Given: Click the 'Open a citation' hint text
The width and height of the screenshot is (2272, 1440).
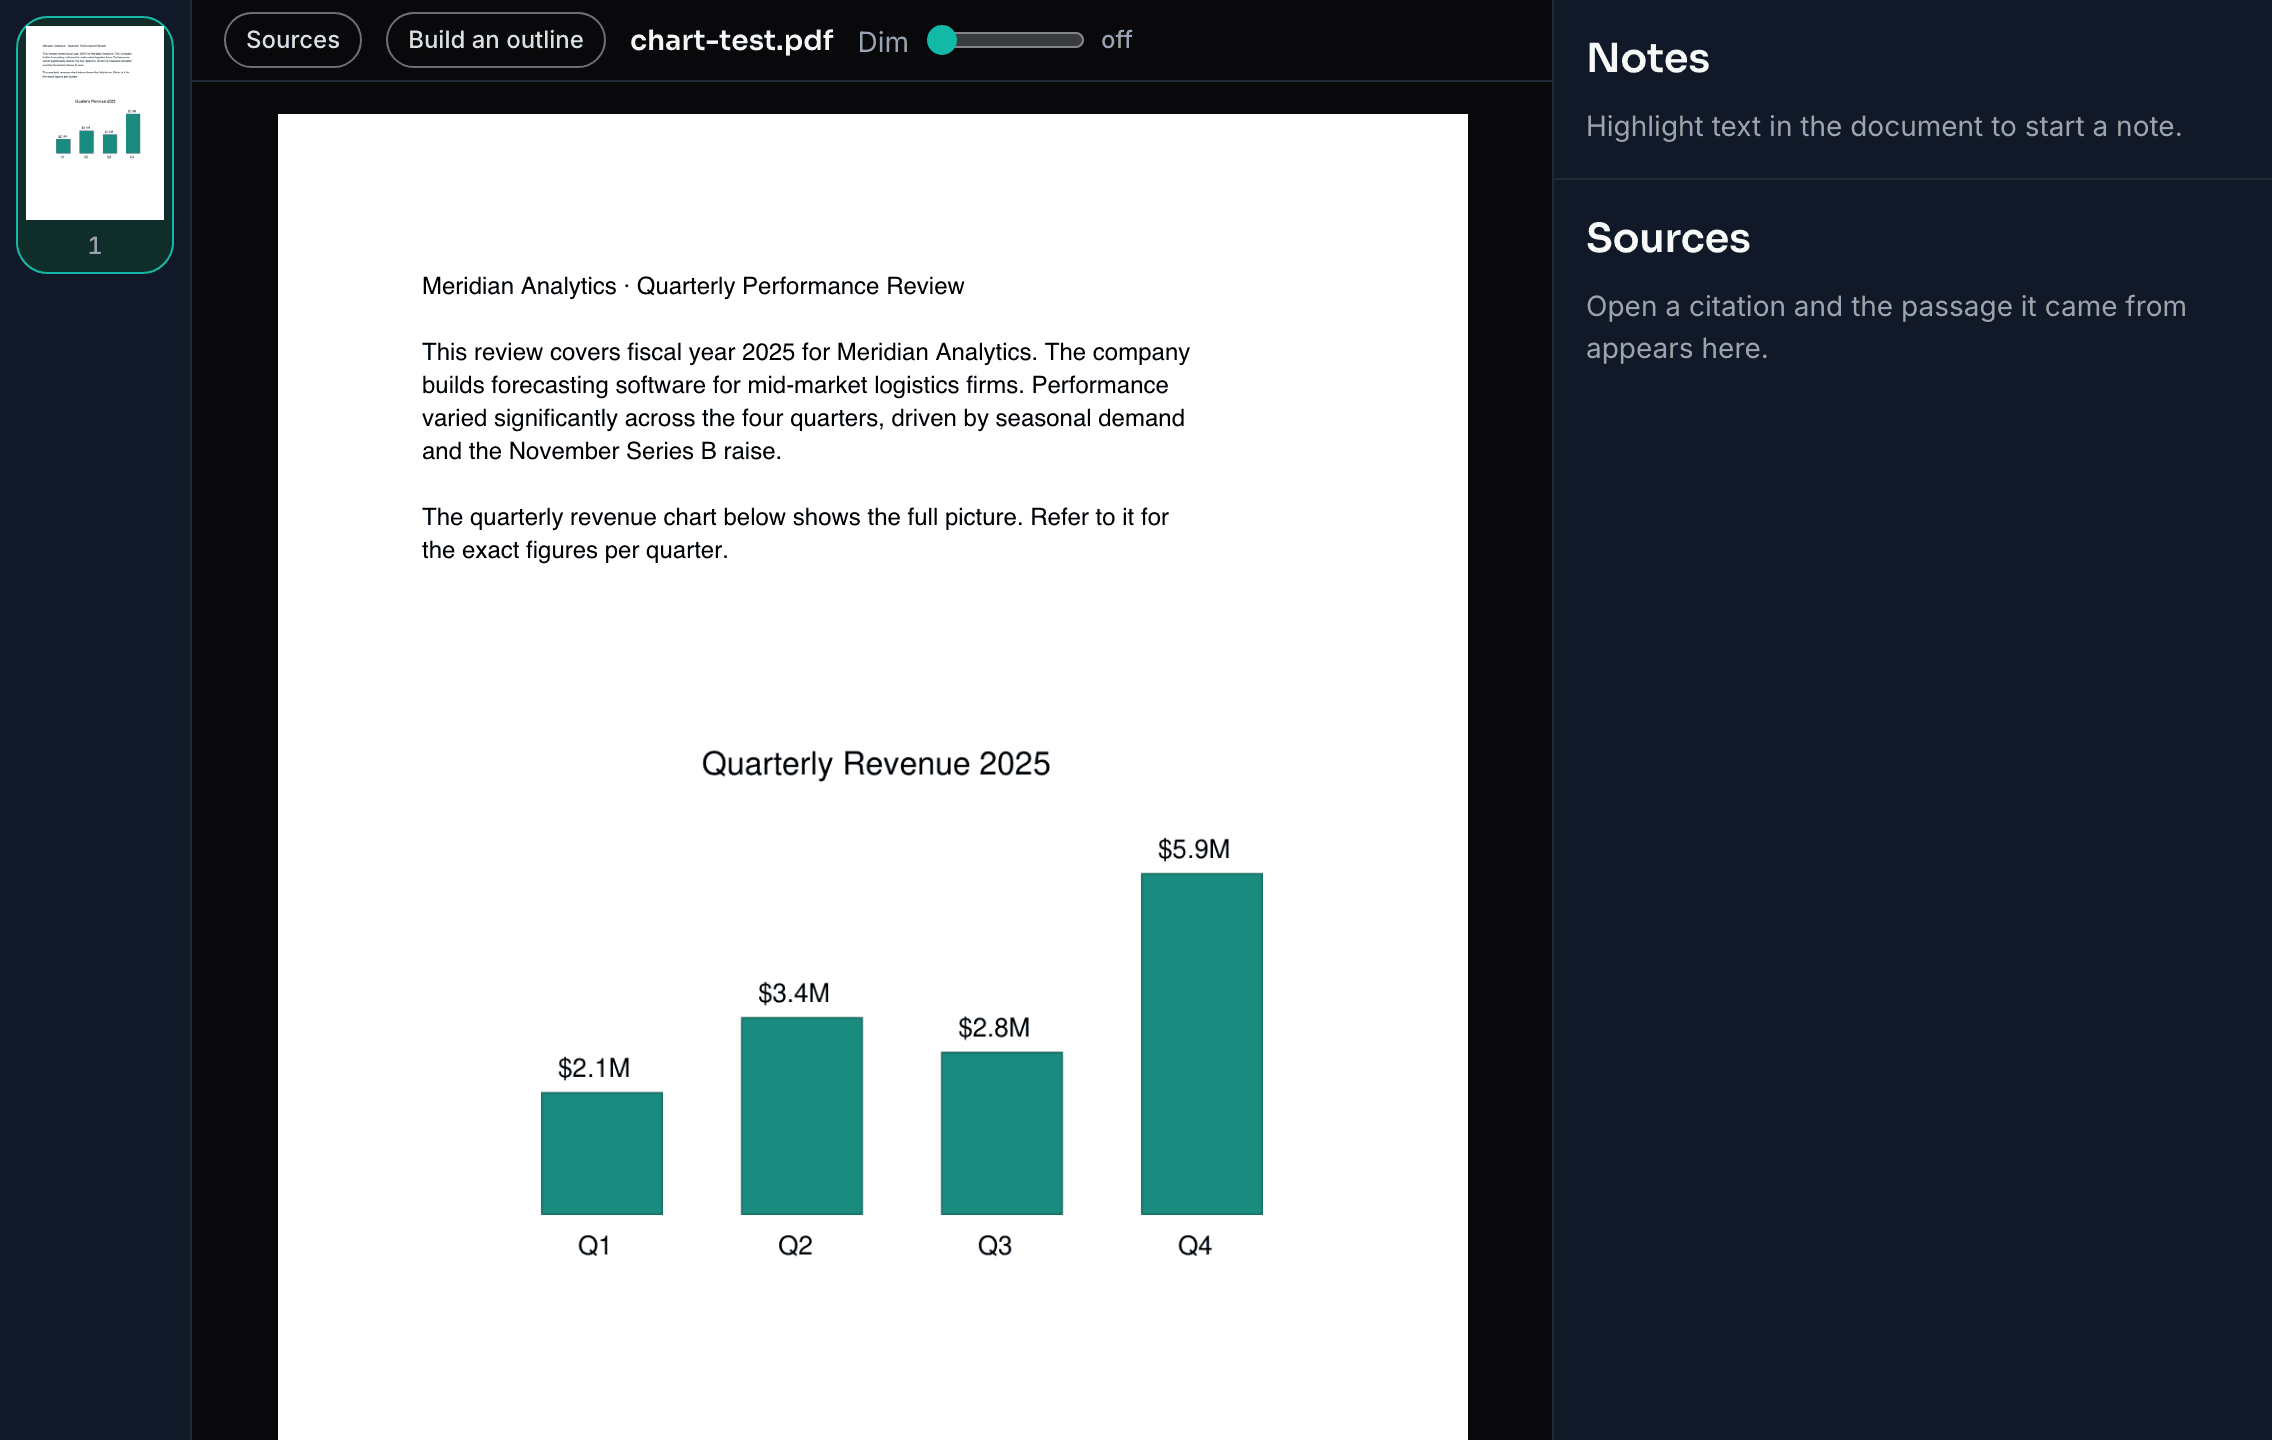Looking at the screenshot, I should click(x=1886, y=327).
